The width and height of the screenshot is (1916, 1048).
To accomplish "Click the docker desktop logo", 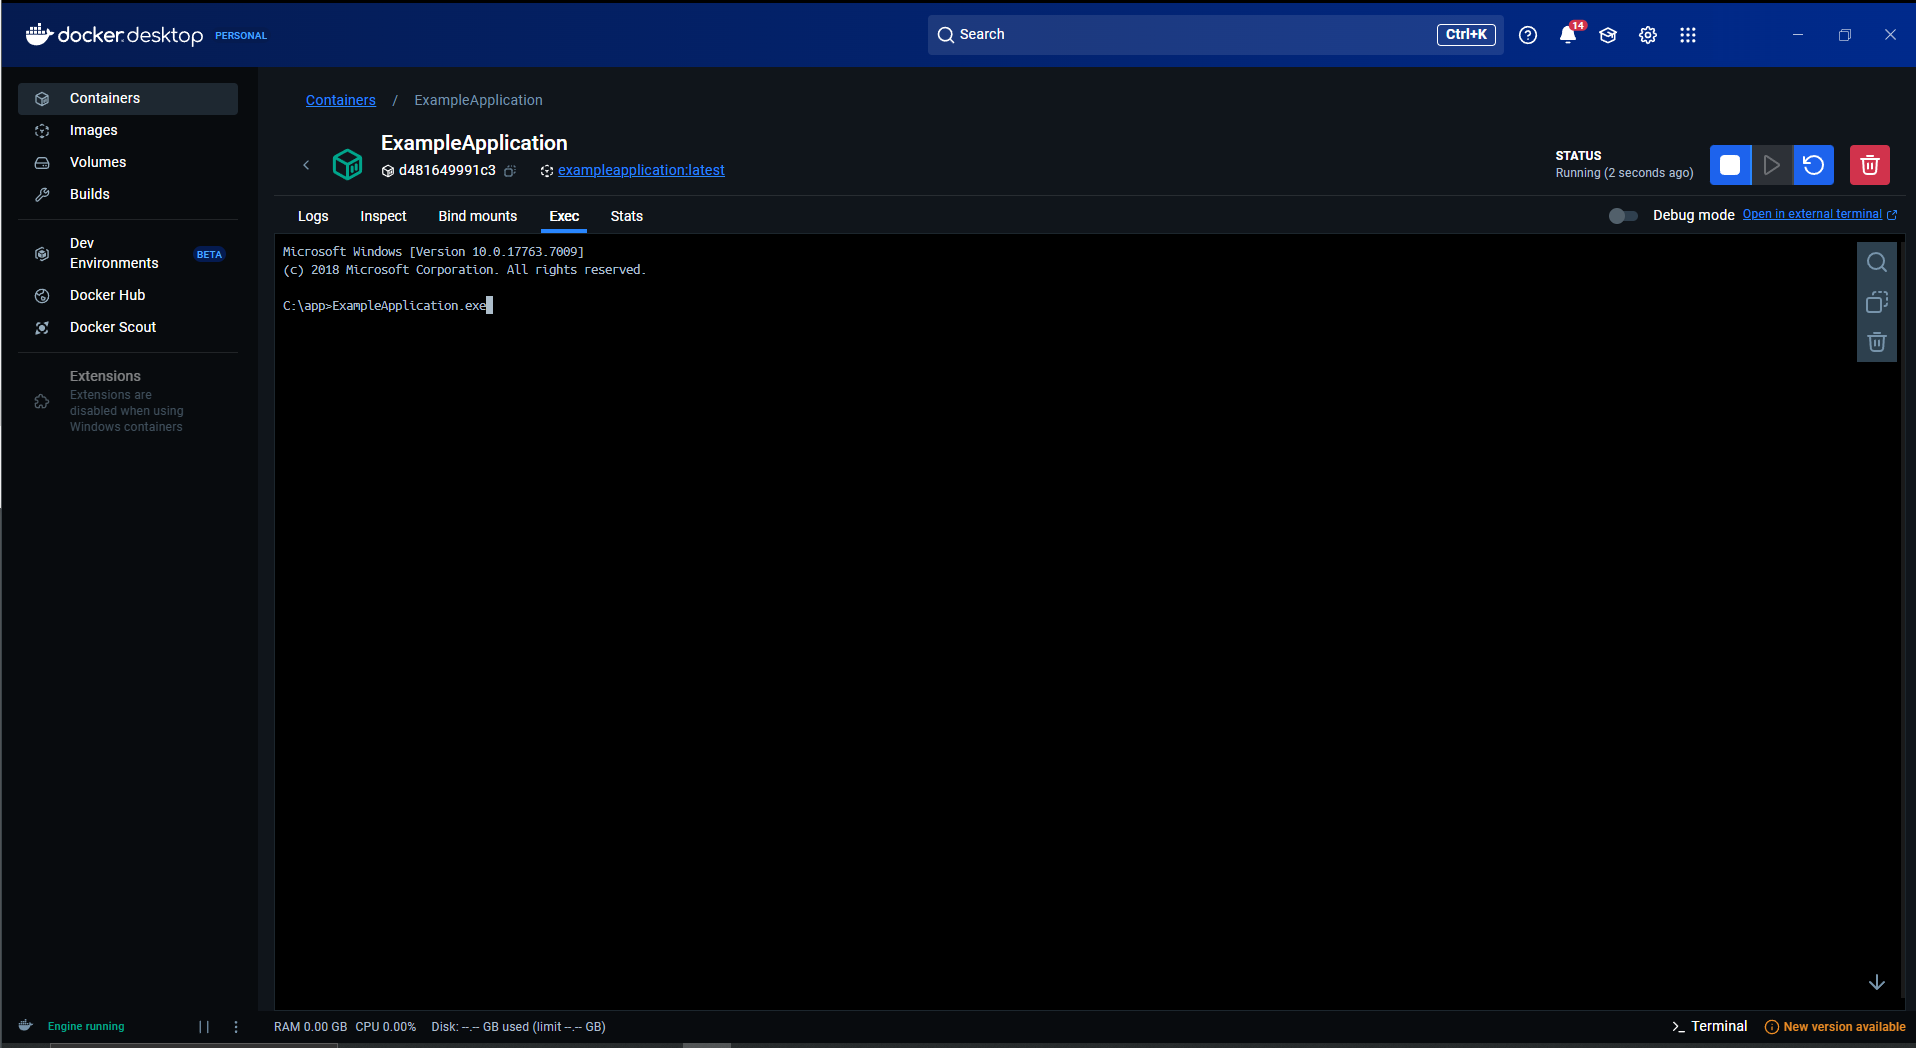I will [x=114, y=35].
